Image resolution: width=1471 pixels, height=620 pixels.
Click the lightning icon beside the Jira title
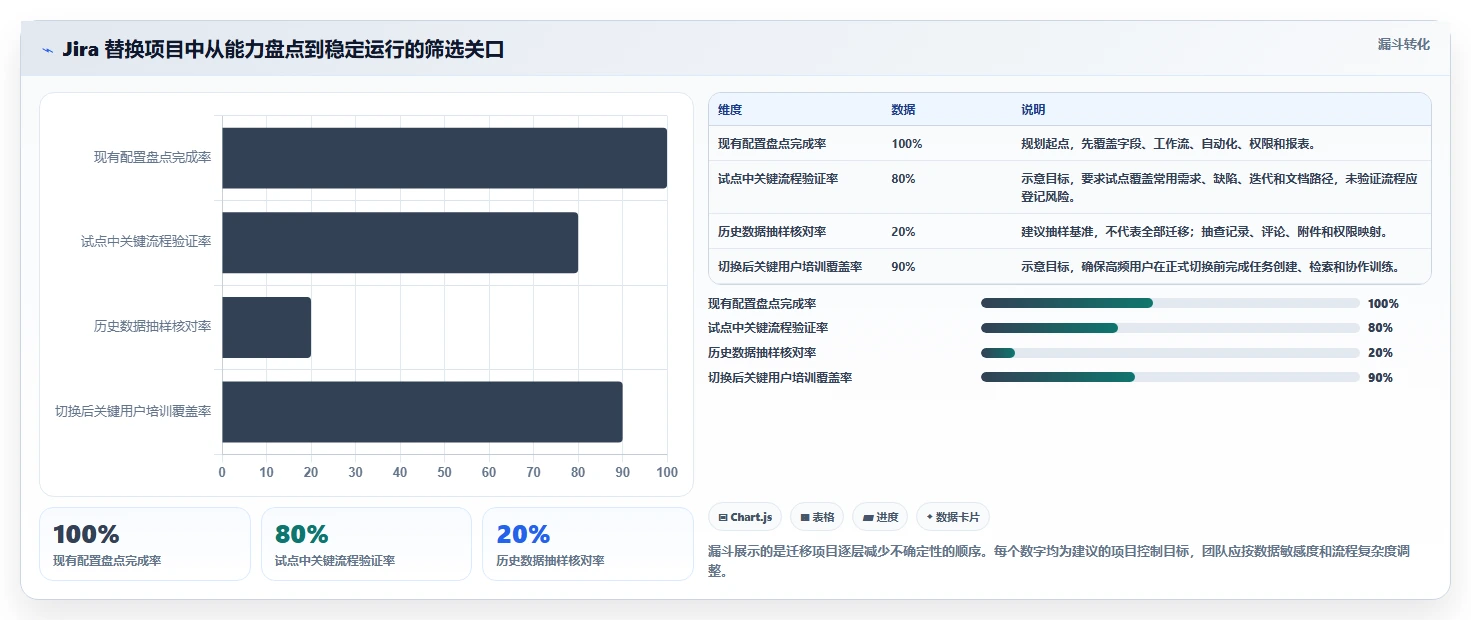47,50
